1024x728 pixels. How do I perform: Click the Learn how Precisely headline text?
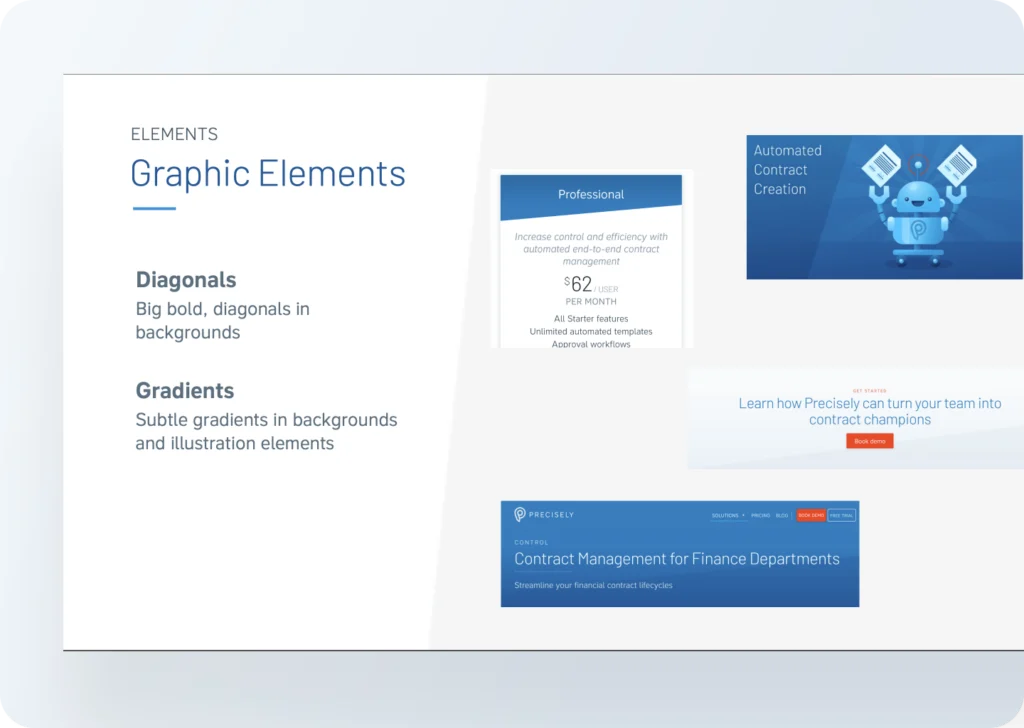[870, 411]
